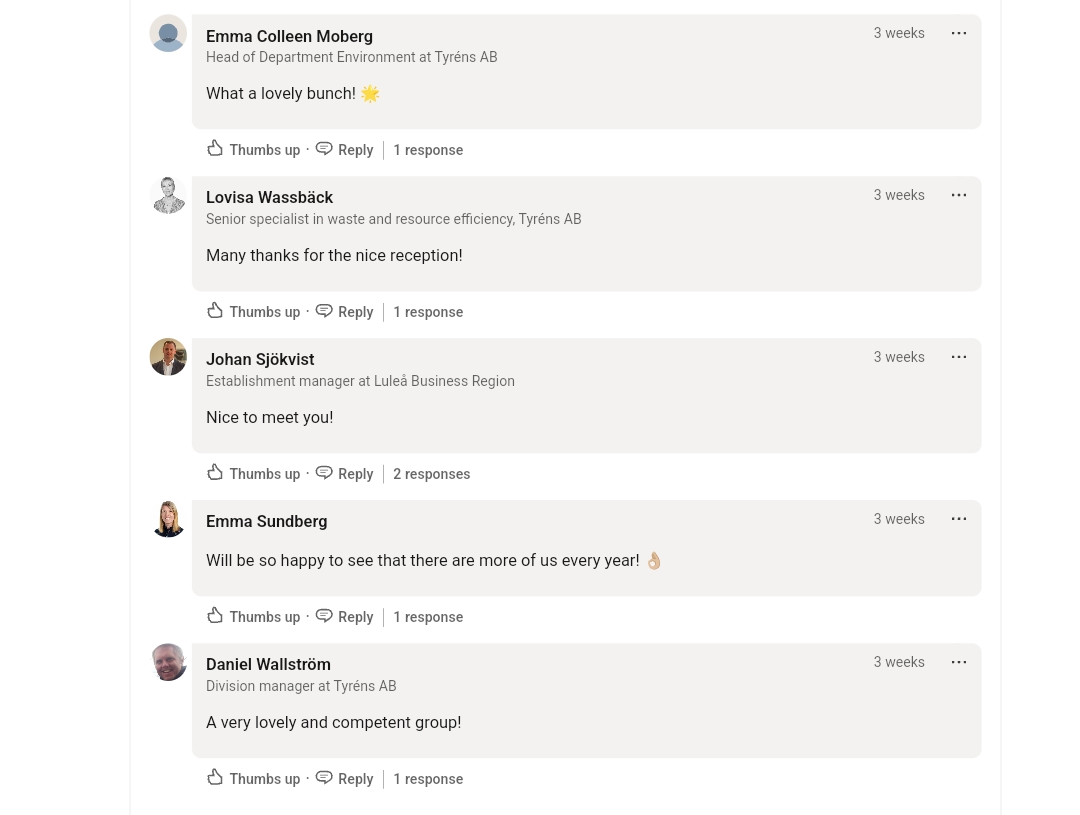The image size is (1080, 815).
Task: Reply to Daniel Wallström's comment
Action: click(344, 778)
